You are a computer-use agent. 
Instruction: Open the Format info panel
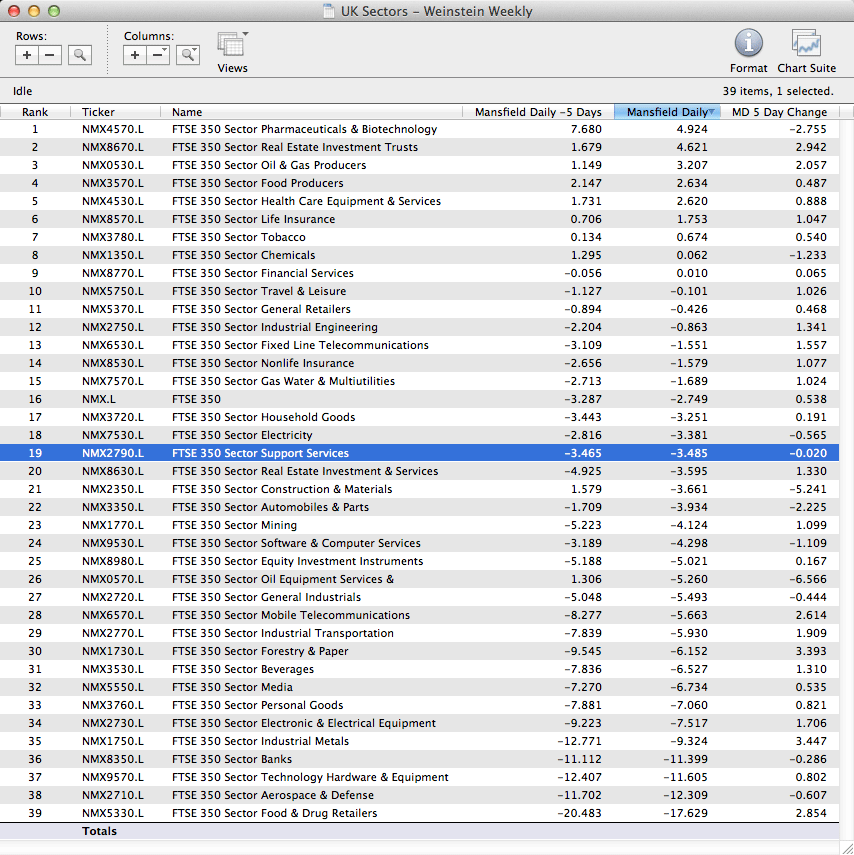(x=748, y=44)
